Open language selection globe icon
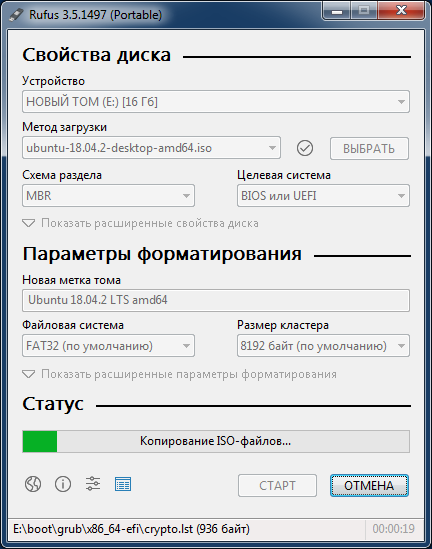 [33, 484]
